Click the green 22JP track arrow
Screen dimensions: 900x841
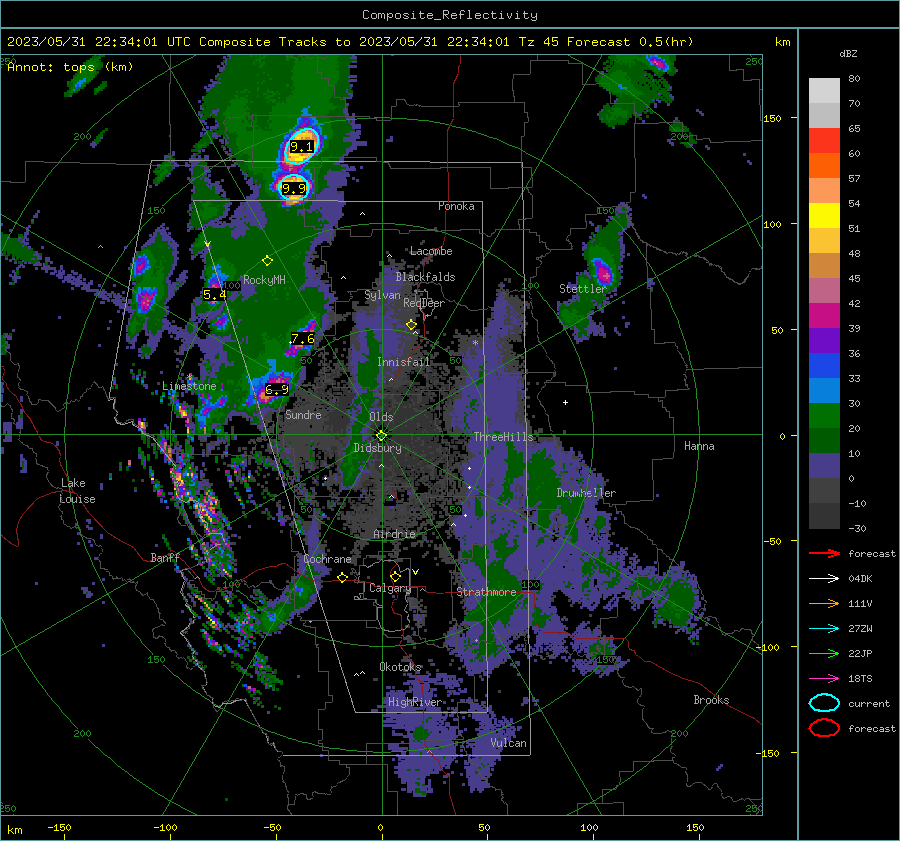tap(824, 653)
